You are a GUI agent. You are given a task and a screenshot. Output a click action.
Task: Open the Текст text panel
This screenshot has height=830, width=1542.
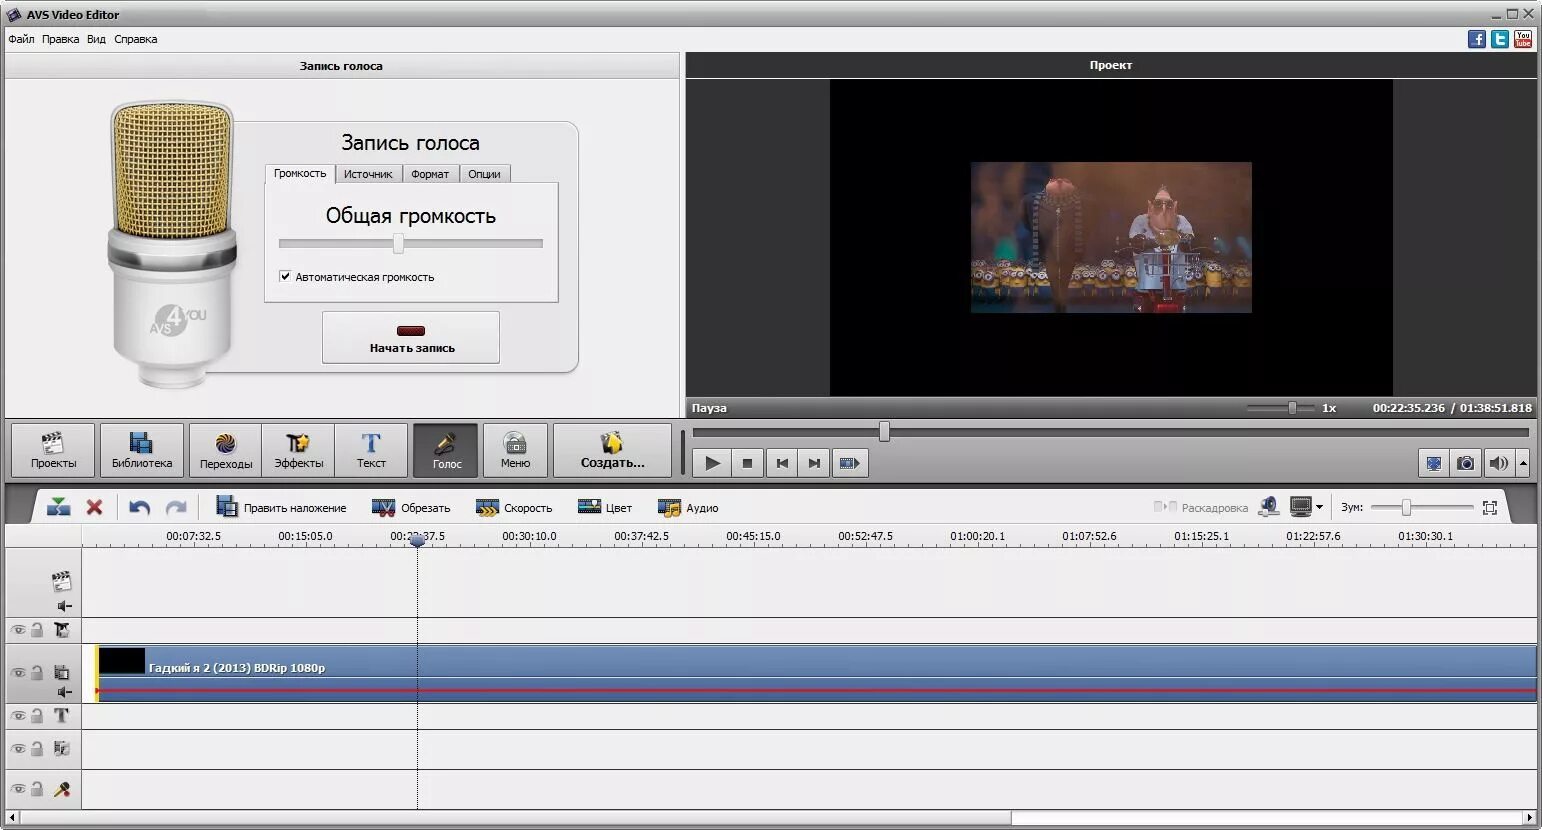coord(371,450)
